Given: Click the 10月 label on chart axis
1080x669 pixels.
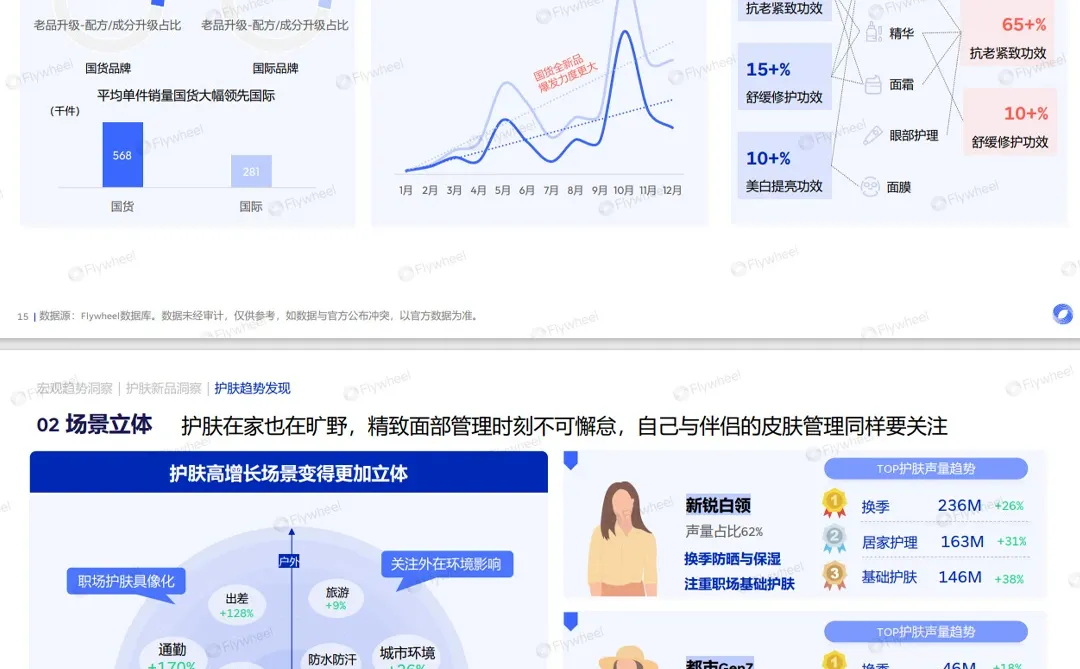Looking at the screenshot, I should coord(623,190).
